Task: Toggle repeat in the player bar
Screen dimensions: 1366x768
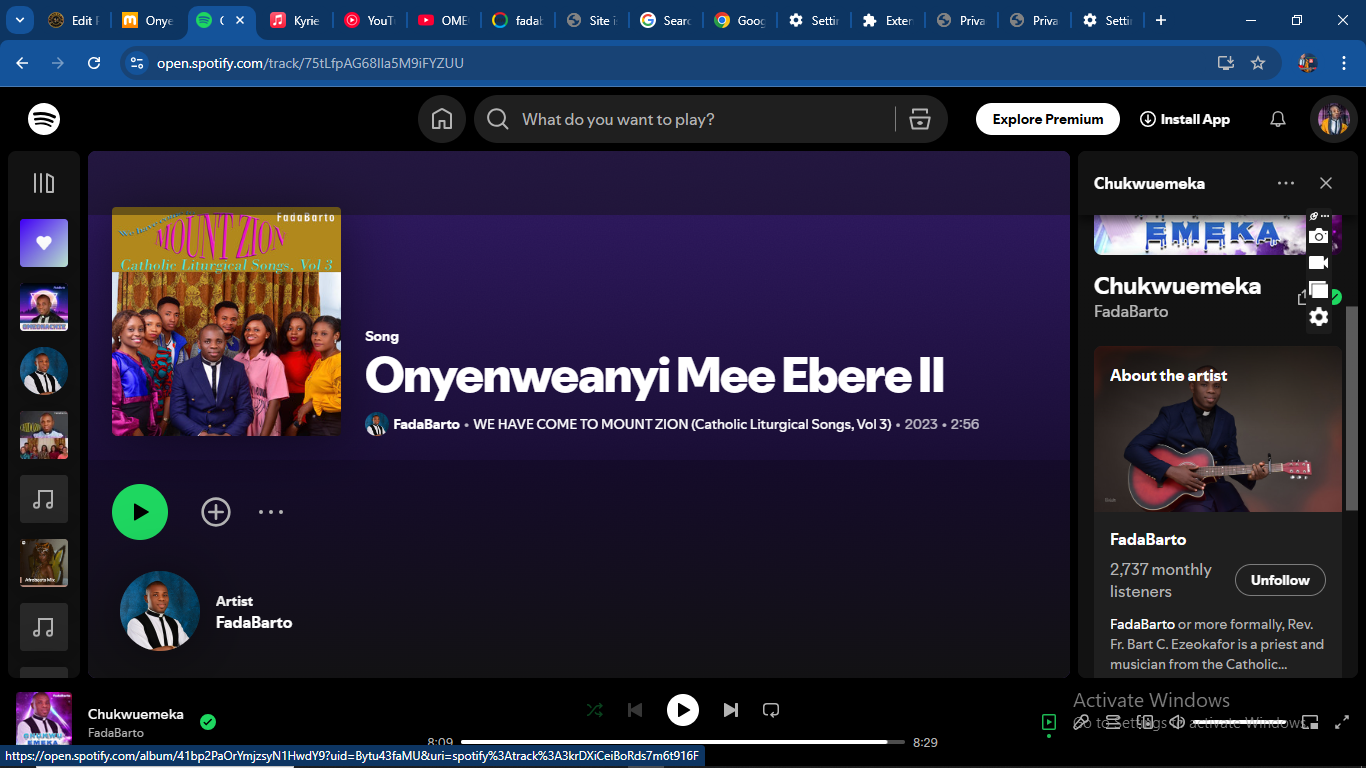Action: pyautogui.click(x=771, y=710)
